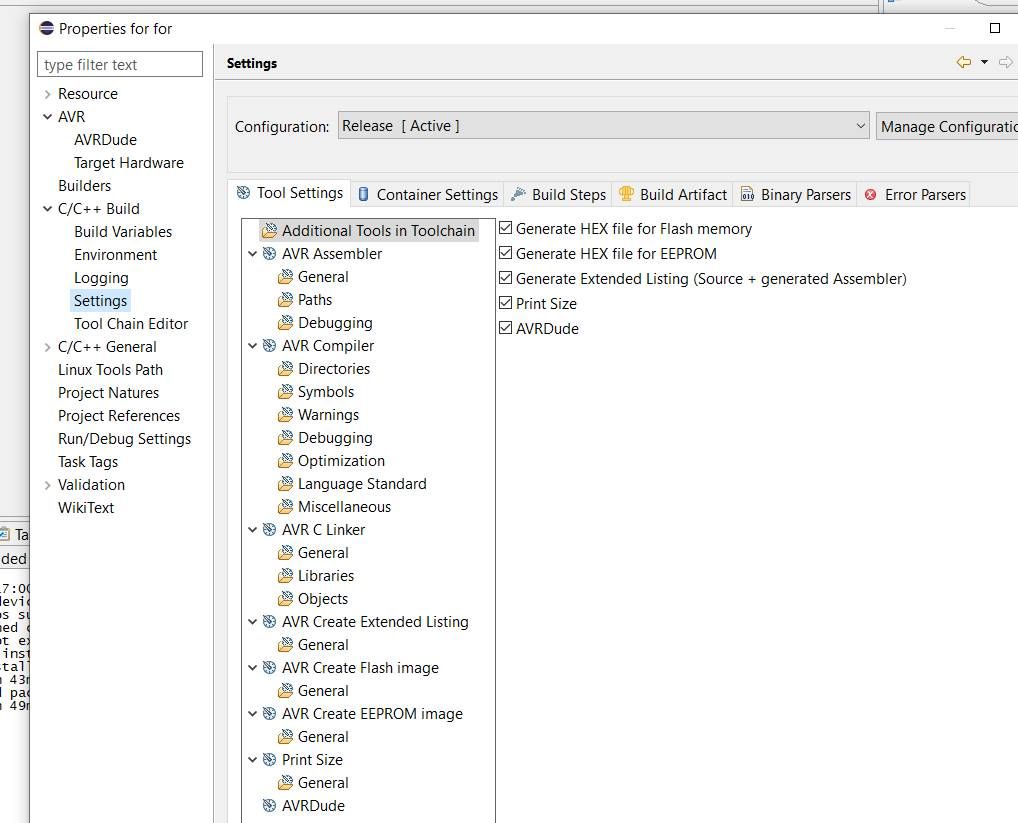1018x823 pixels.
Task: Click the Print Size tool icon in tree
Action: pyautogui.click(x=269, y=759)
